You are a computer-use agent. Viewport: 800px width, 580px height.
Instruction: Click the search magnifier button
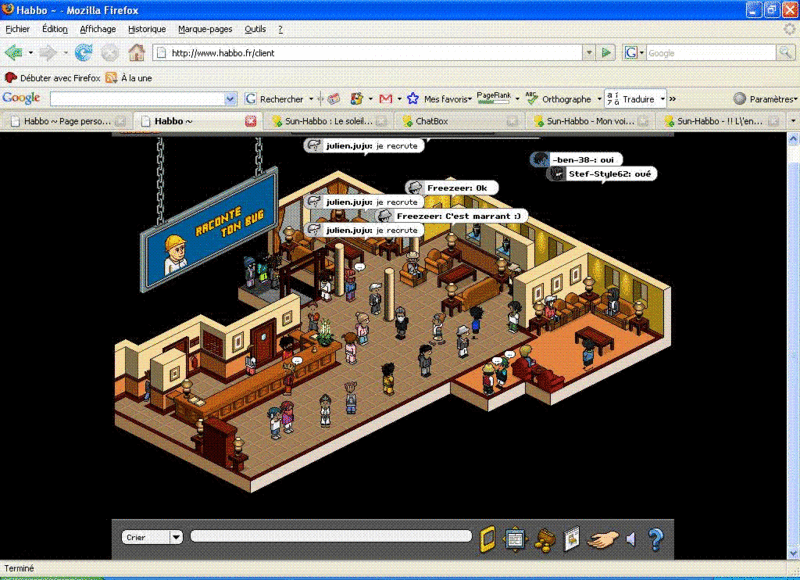coord(785,53)
